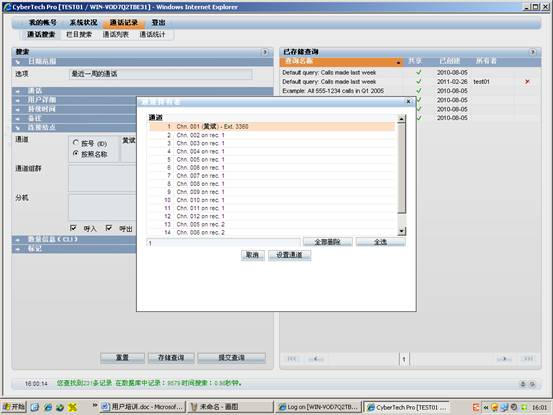Select the 按号 (ID) radio button
553x415 pixels.
(75, 143)
